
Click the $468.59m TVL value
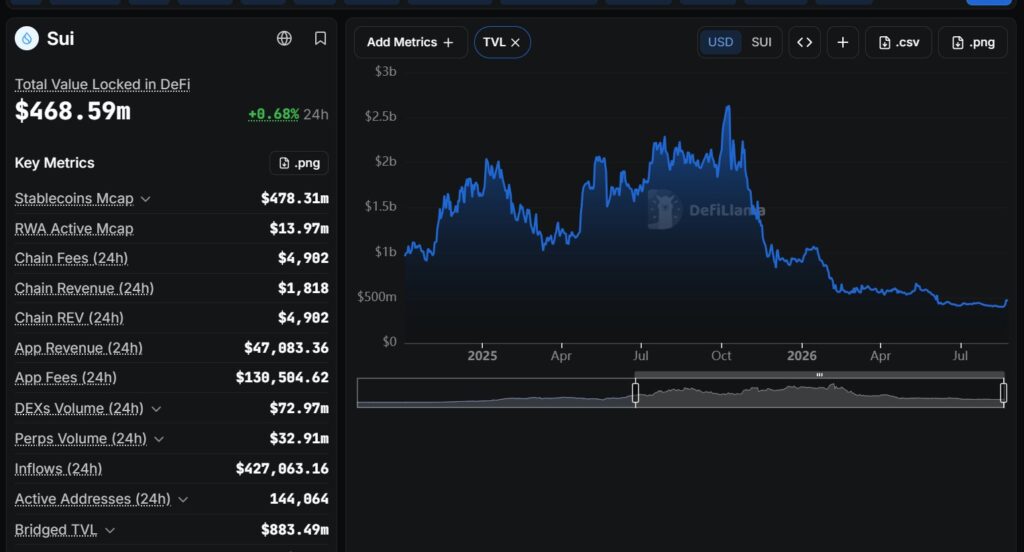[x=72, y=111]
